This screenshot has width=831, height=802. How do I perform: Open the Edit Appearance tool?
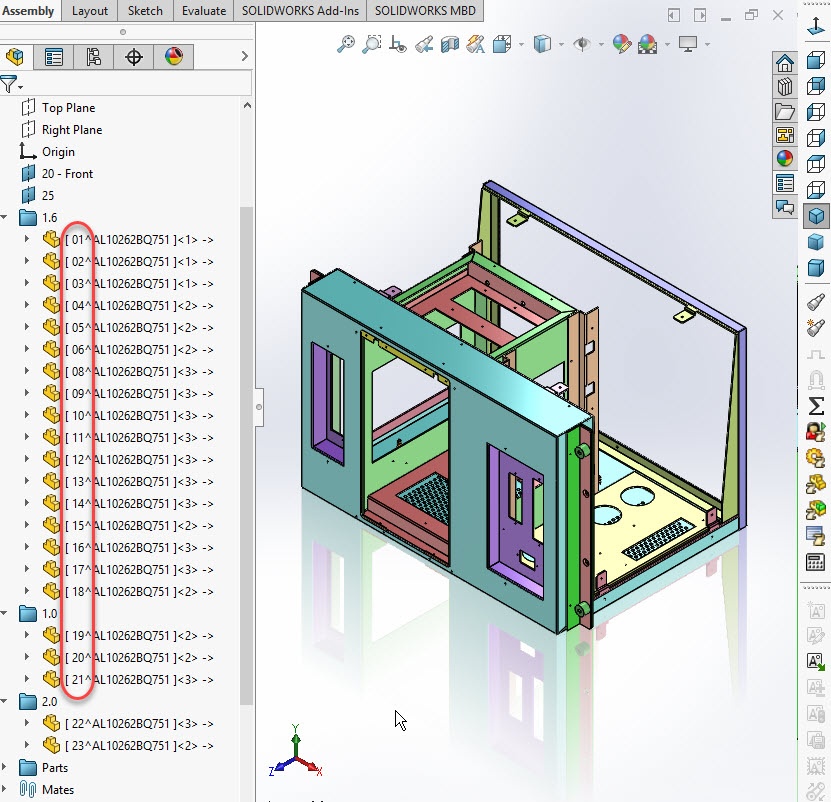tap(622, 44)
